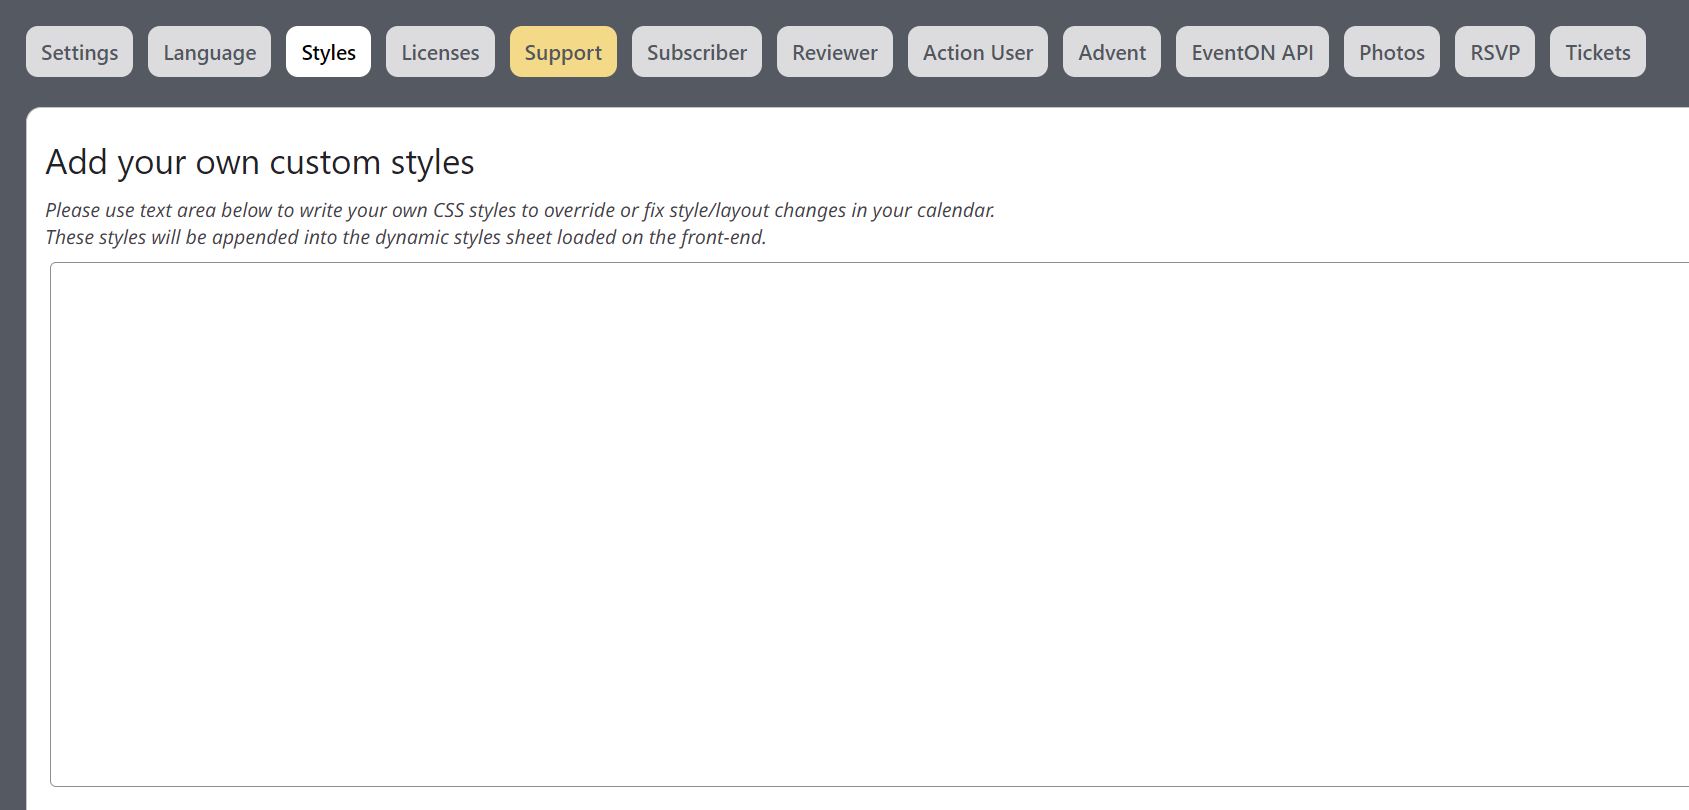The image size is (1689, 810).
Task: Open the EventON API tab
Action: click(x=1252, y=52)
